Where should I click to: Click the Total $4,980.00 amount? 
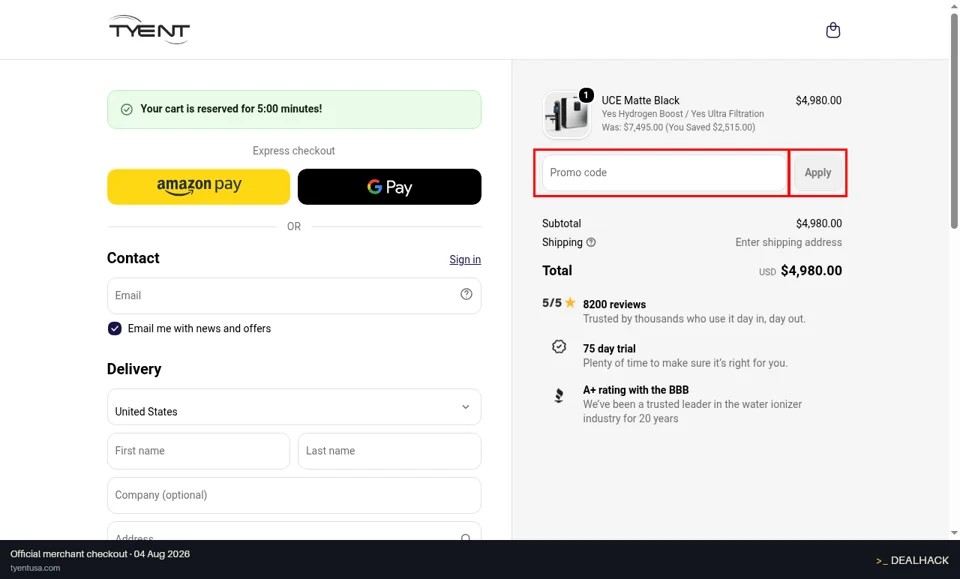pyautogui.click(x=811, y=271)
